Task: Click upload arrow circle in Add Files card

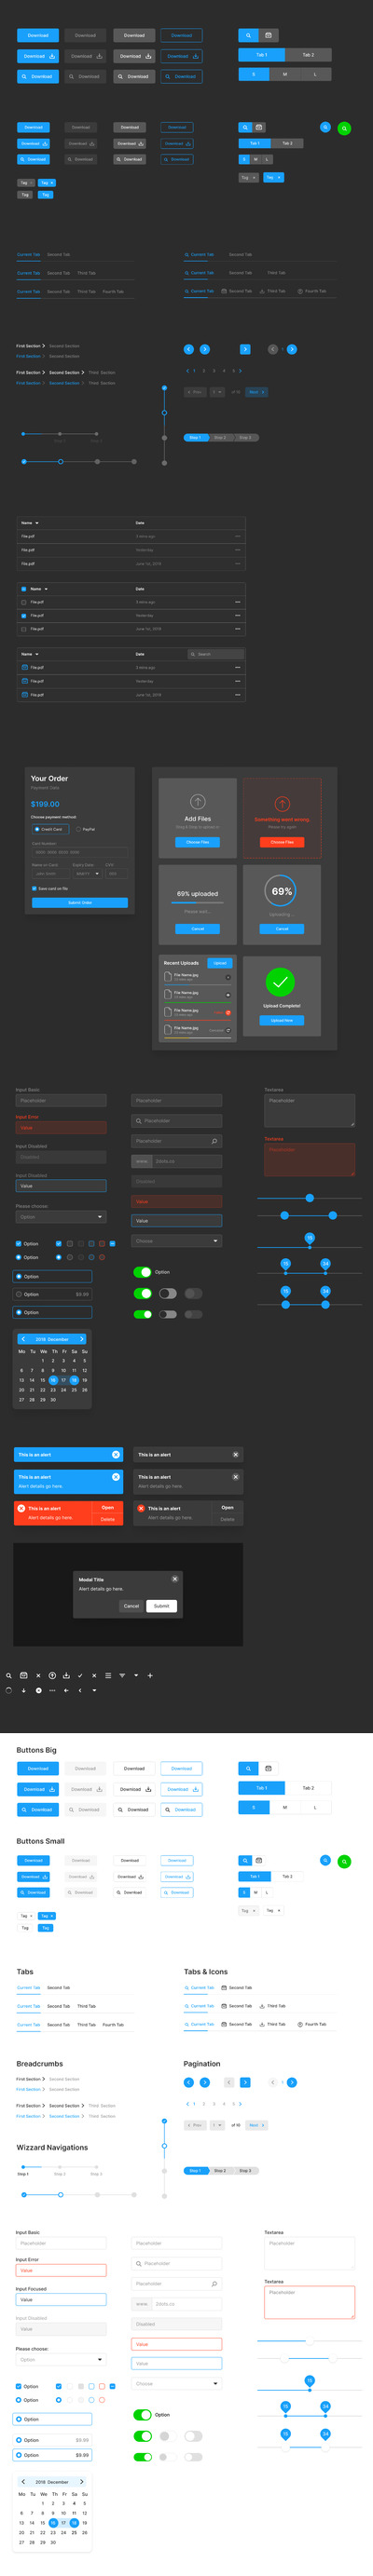Action: click(198, 801)
